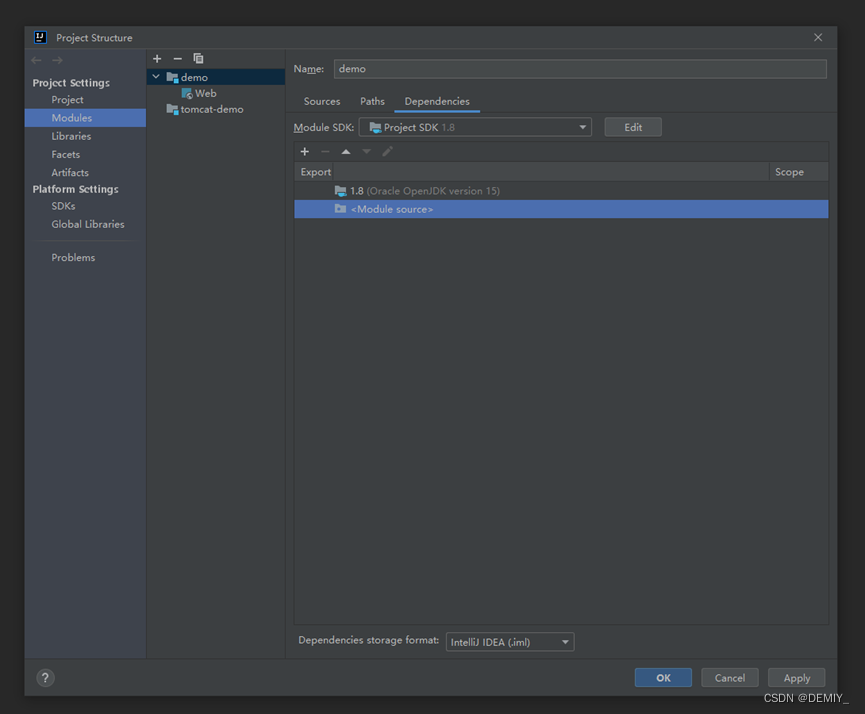Image resolution: width=865 pixels, height=714 pixels.
Task: Open the Dependencies storage format dropdown
Action: pos(510,642)
